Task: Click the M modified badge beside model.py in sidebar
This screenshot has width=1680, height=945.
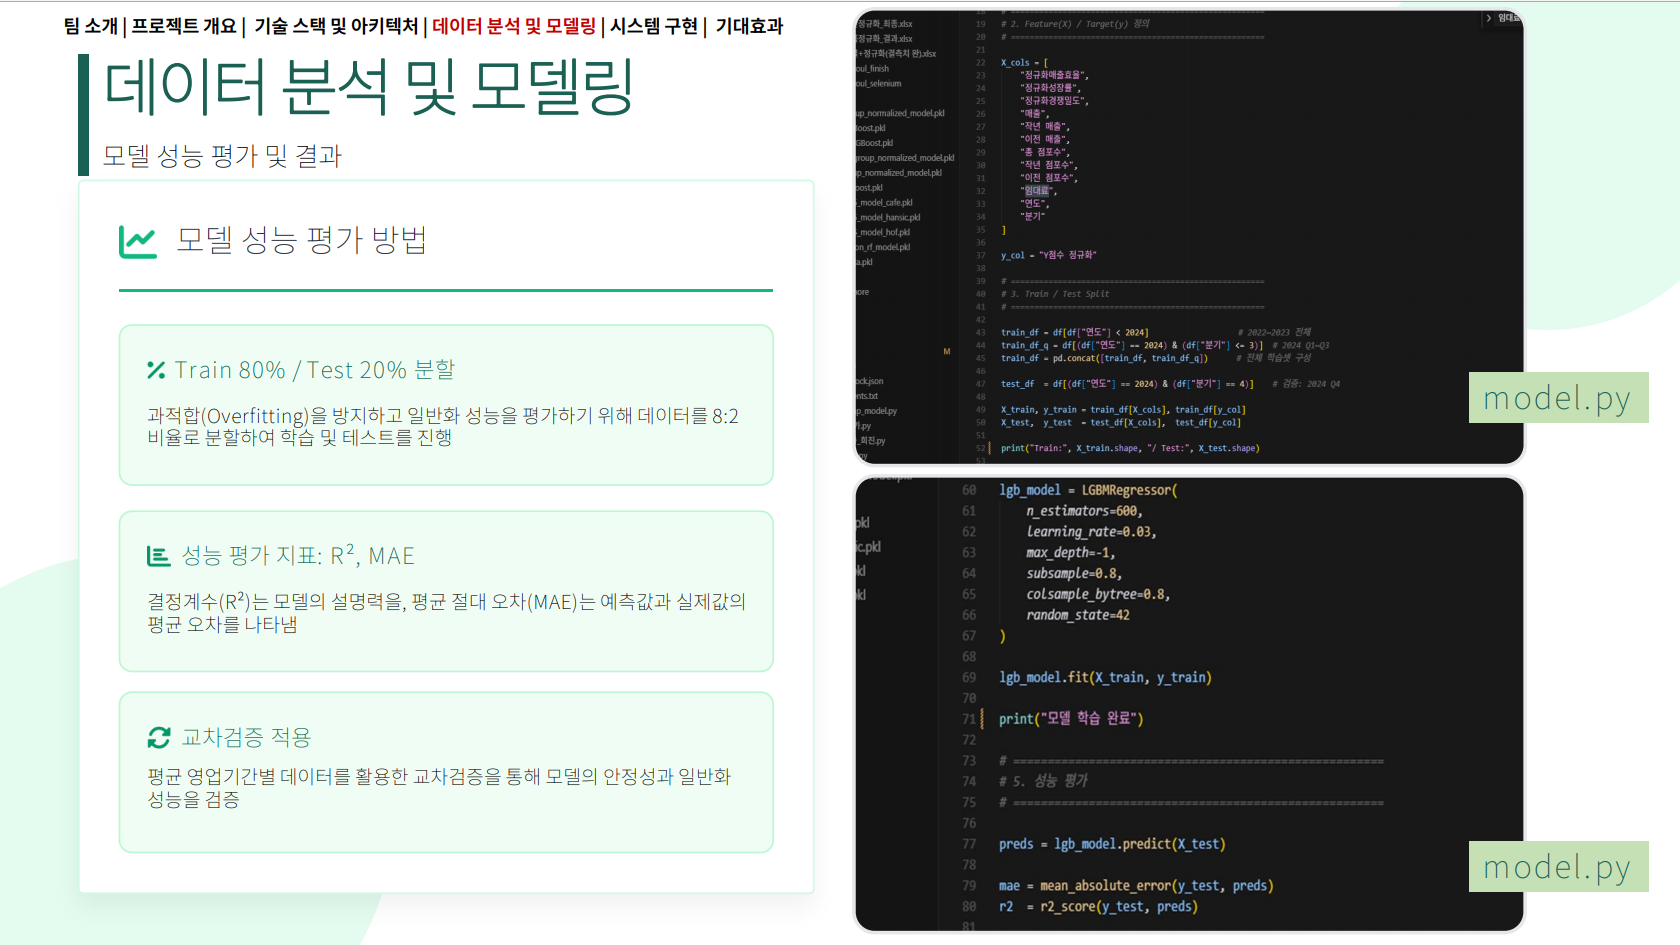Action: pyautogui.click(x=947, y=351)
